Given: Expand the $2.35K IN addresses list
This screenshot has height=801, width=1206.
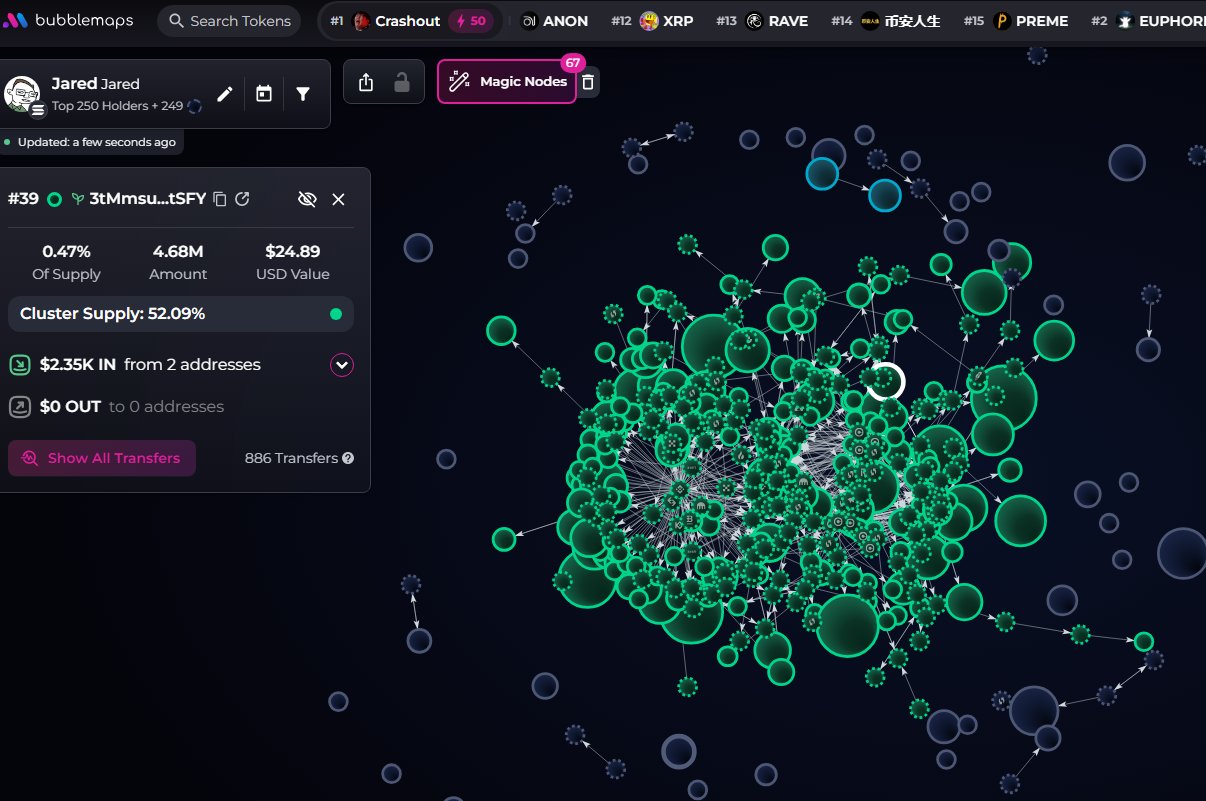Looking at the screenshot, I should click(342, 365).
